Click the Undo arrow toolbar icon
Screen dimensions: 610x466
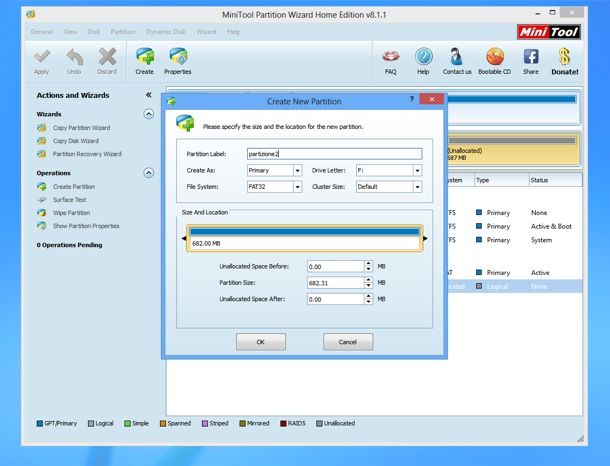click(74, 57)
